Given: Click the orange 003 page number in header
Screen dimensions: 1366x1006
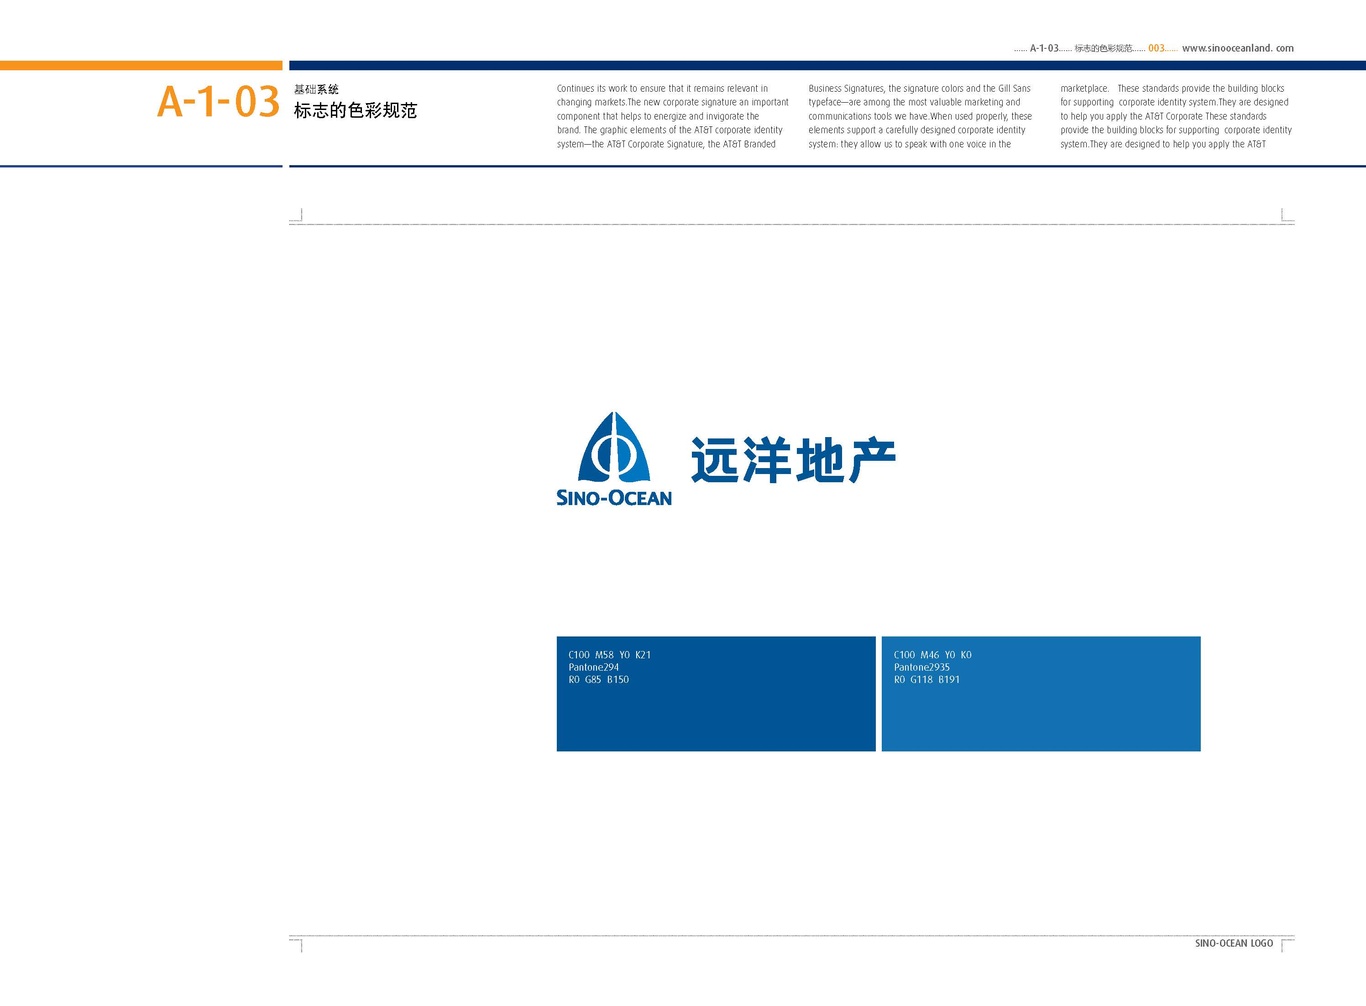Looking at the screenshot, I should tap(1156, 48).
